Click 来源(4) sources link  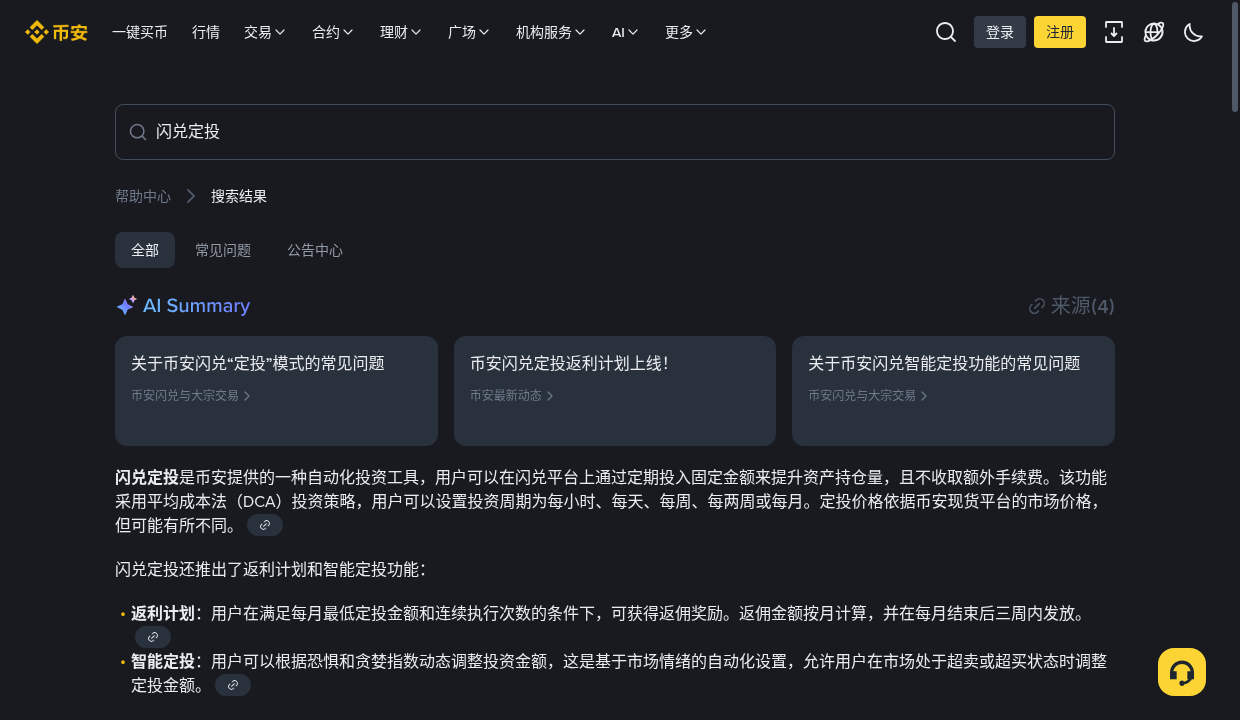pyautogui.click(x=1071, y=306)
